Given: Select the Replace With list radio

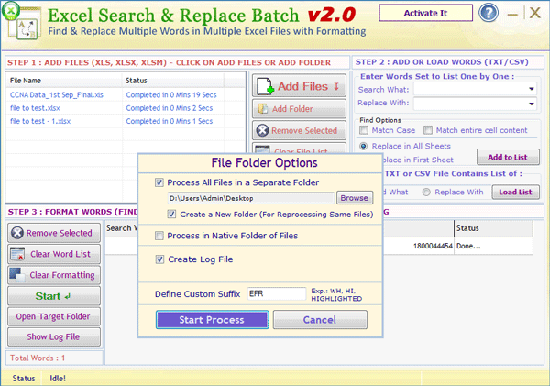Looking at the screenshot, I should click(427, 192).
